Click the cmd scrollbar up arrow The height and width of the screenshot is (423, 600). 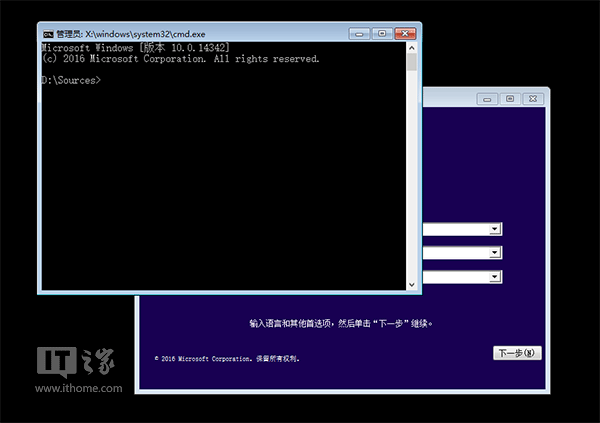click(411, 47)
